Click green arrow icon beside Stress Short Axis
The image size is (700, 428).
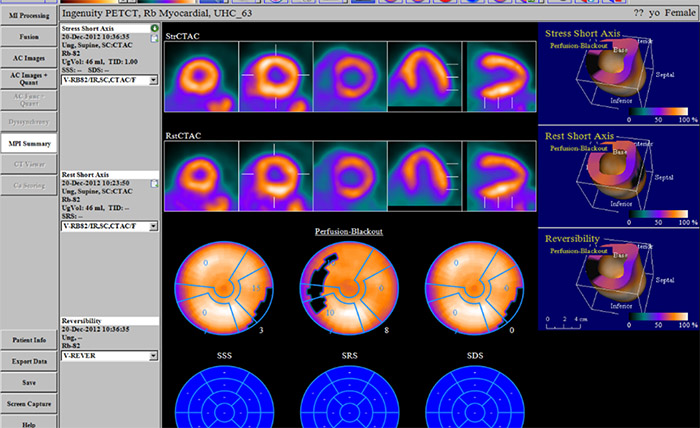point(154,29)
